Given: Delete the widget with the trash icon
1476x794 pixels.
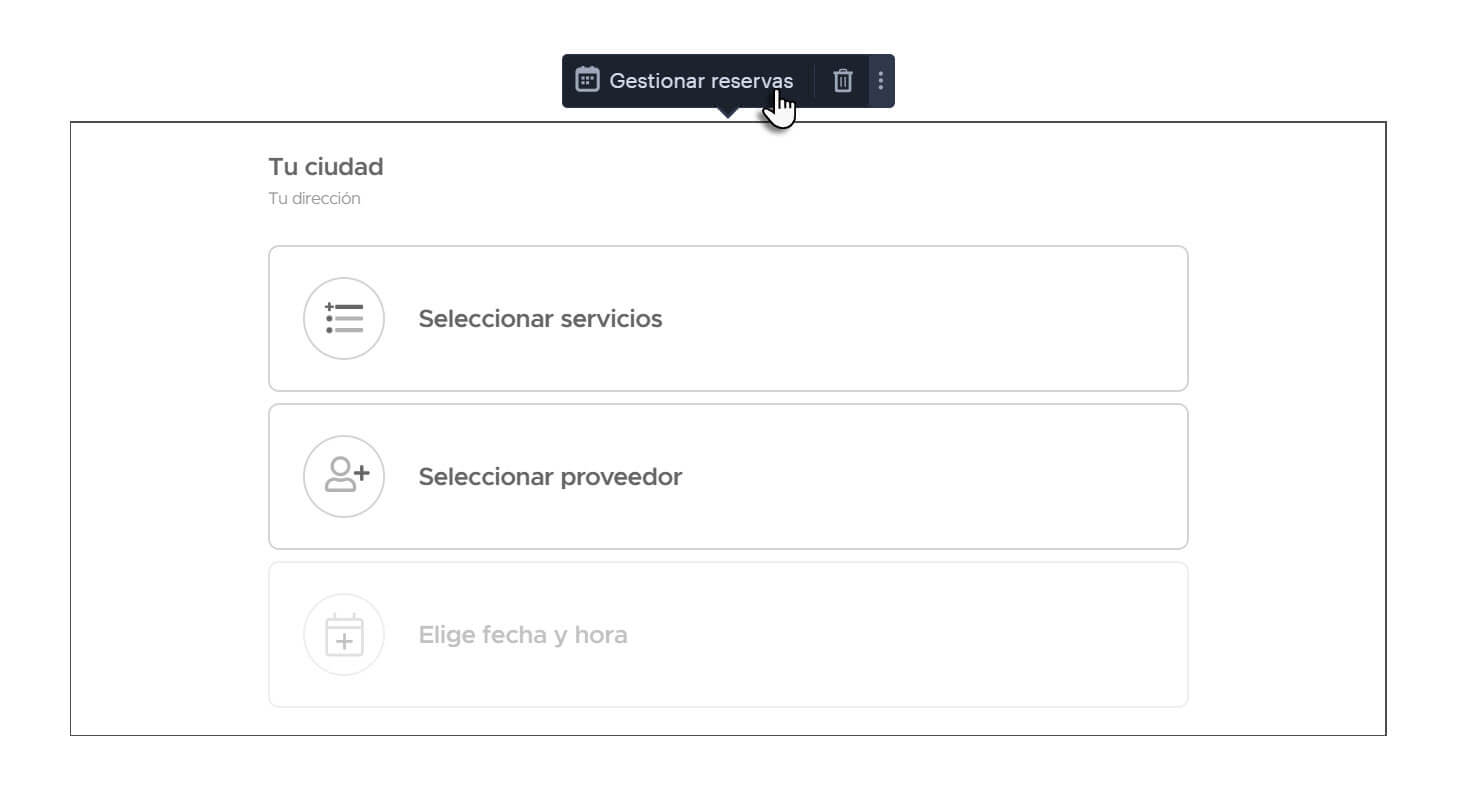Looking at the screenshot, I should pyautogui.click(x=843, y=80).
